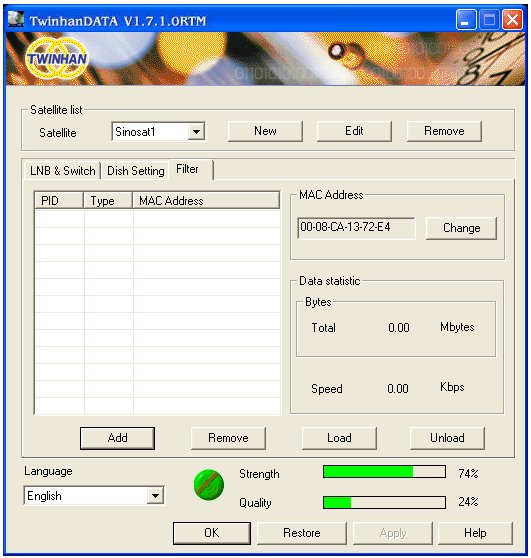Click the MAC address field 00-08-CA-13-72-E4

[356, 228]
